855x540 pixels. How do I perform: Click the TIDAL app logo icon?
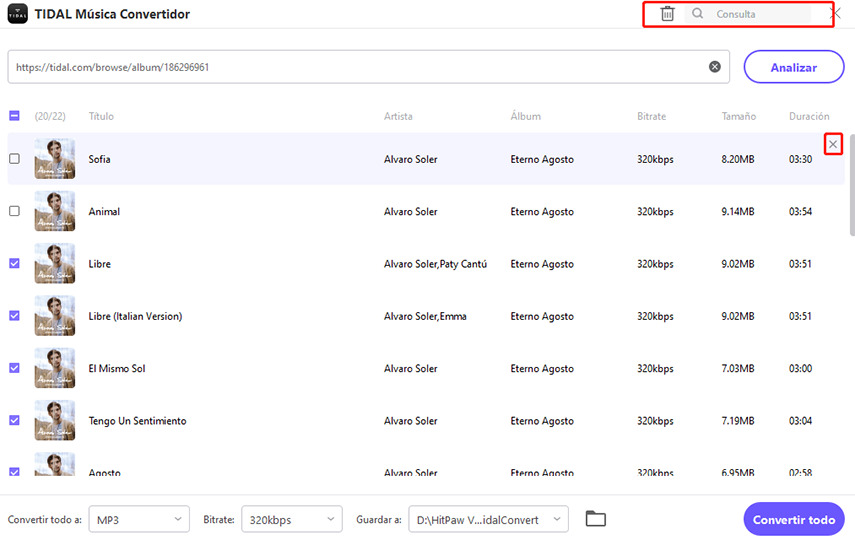tap(17, 14)
